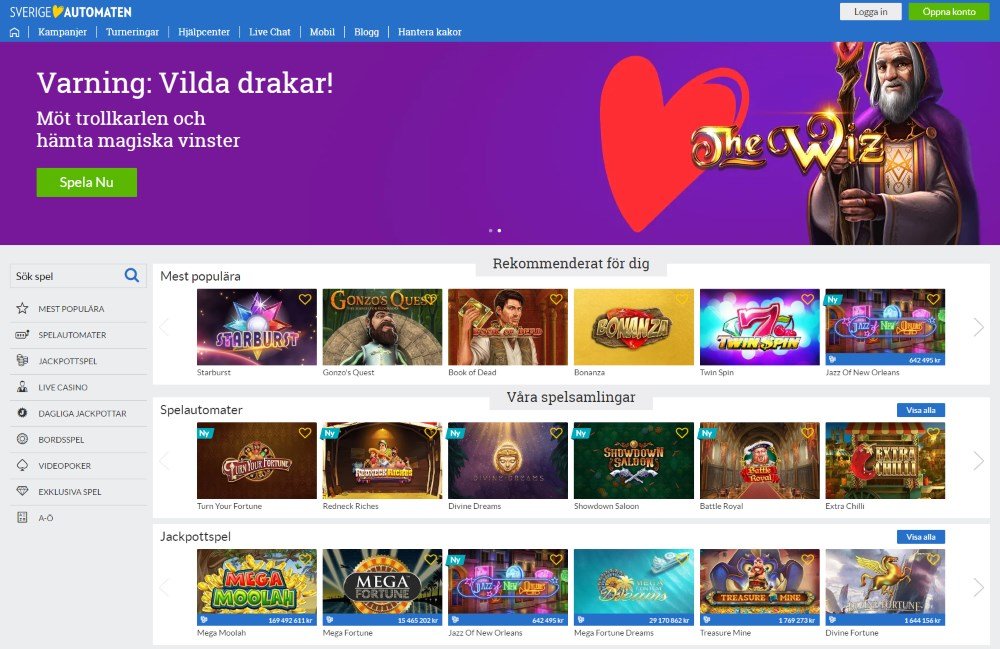Click the Sök spel search field
The width and height of the screenshot is (1000, 649).
point(67,276)
